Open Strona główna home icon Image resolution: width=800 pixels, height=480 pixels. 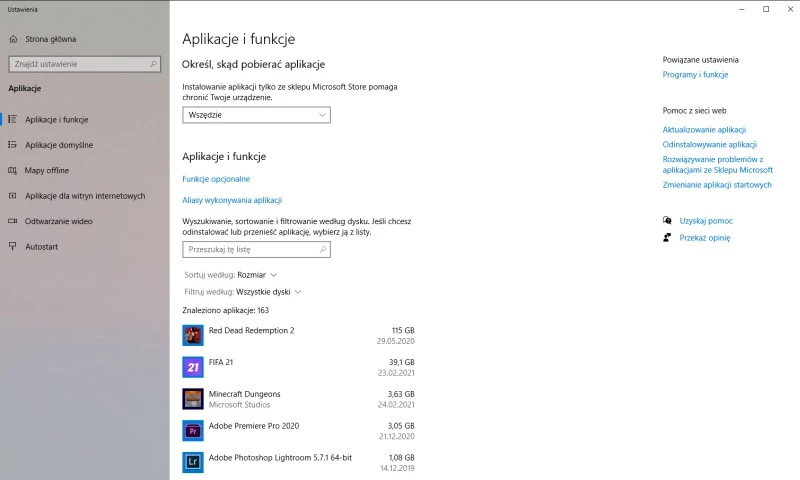click(13, 39)
